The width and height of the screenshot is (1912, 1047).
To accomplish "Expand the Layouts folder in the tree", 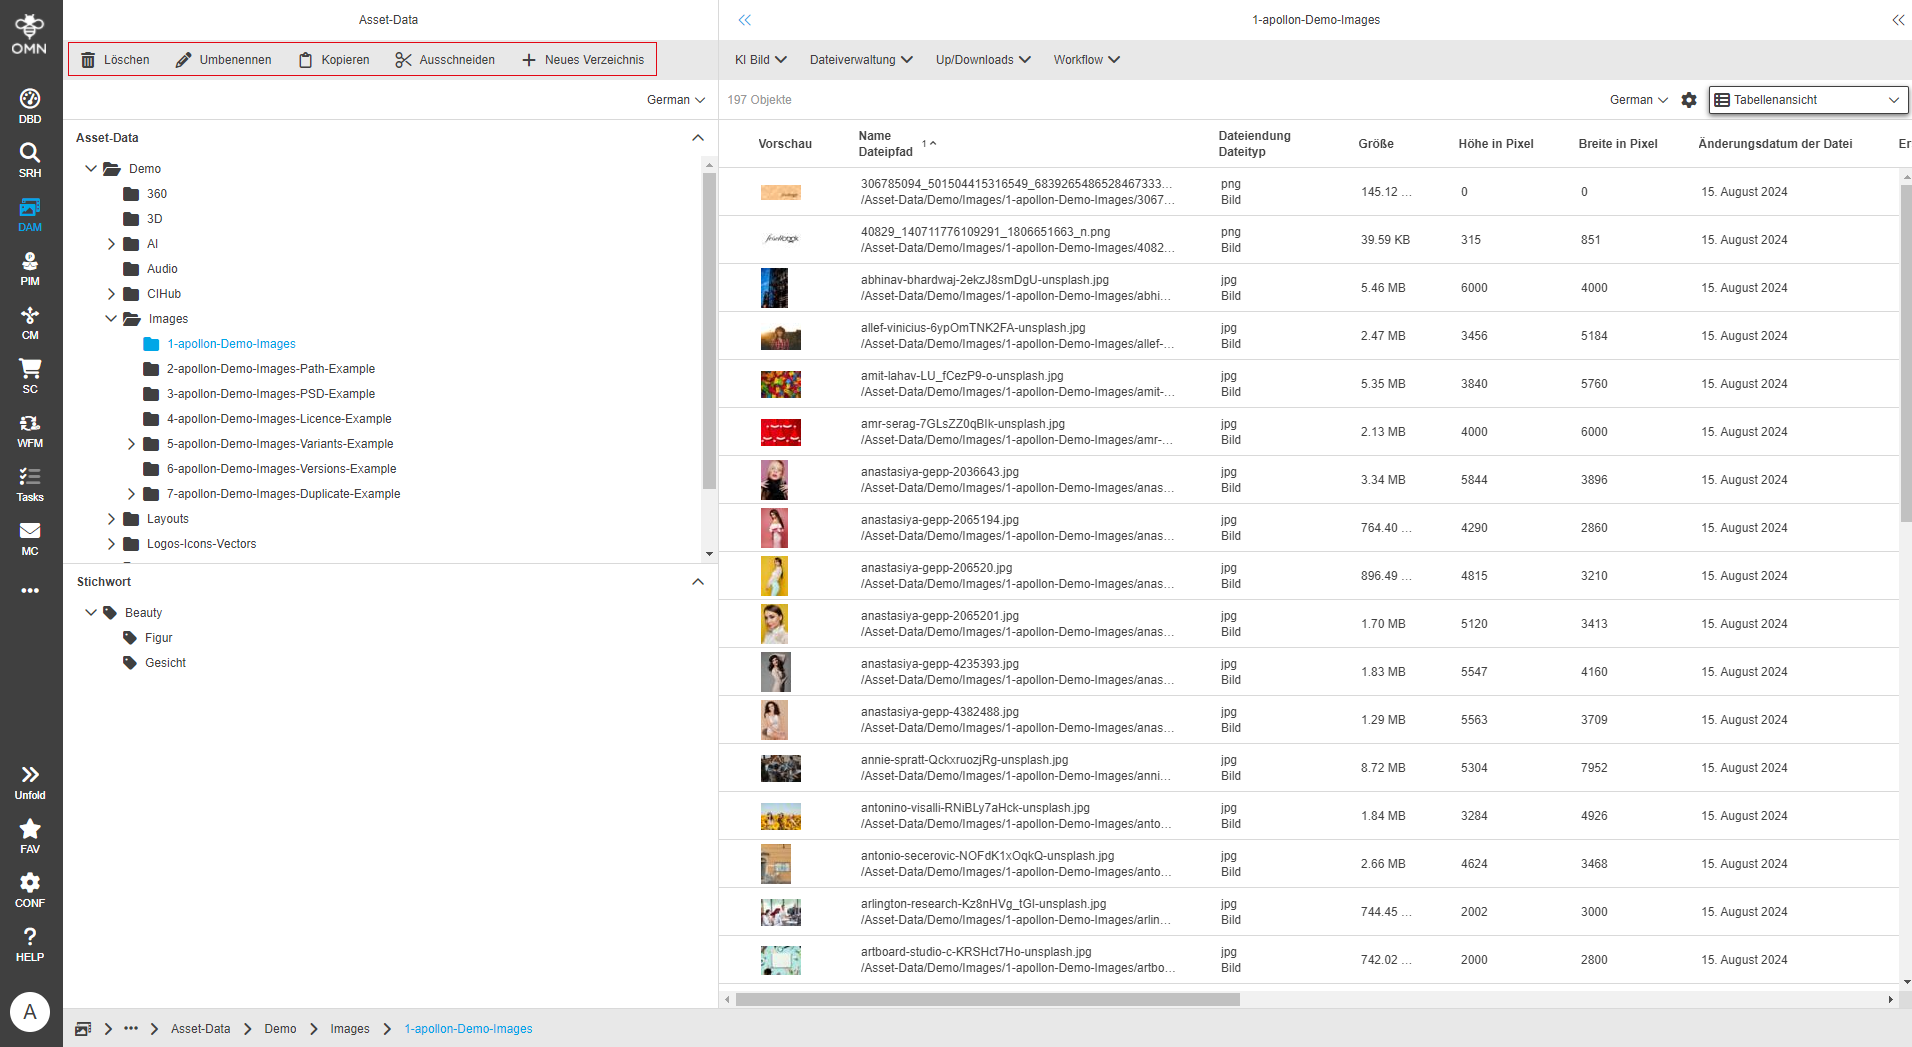I will point(111,518).
